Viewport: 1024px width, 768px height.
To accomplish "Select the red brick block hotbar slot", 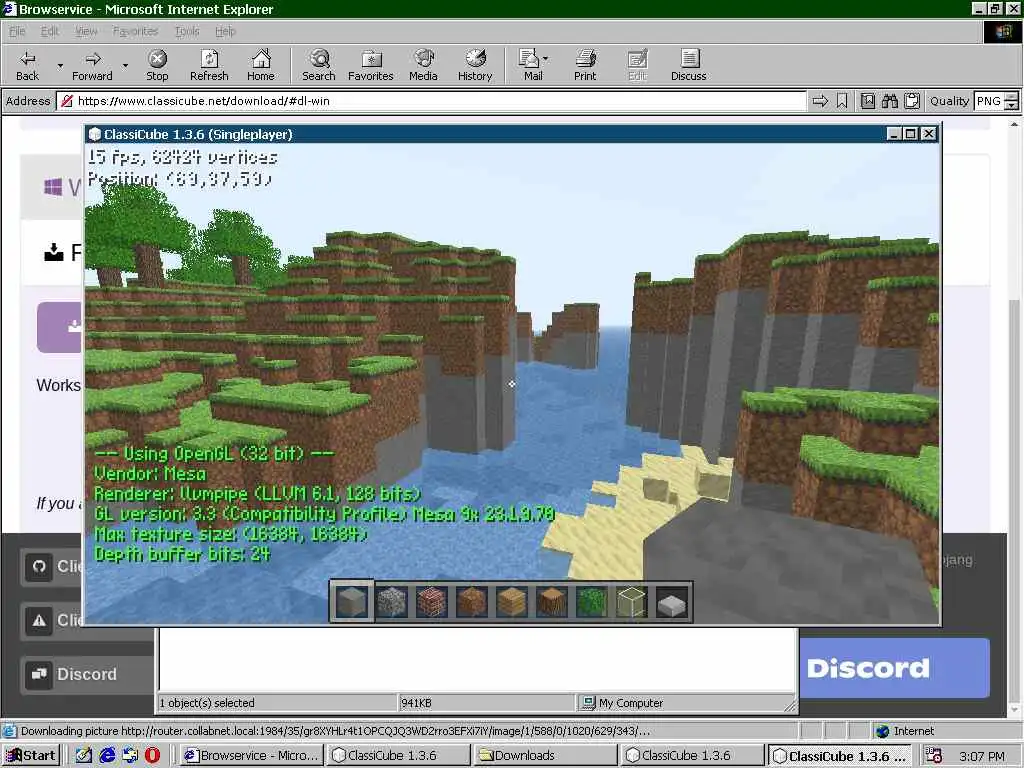I will [x=432, y=601].
